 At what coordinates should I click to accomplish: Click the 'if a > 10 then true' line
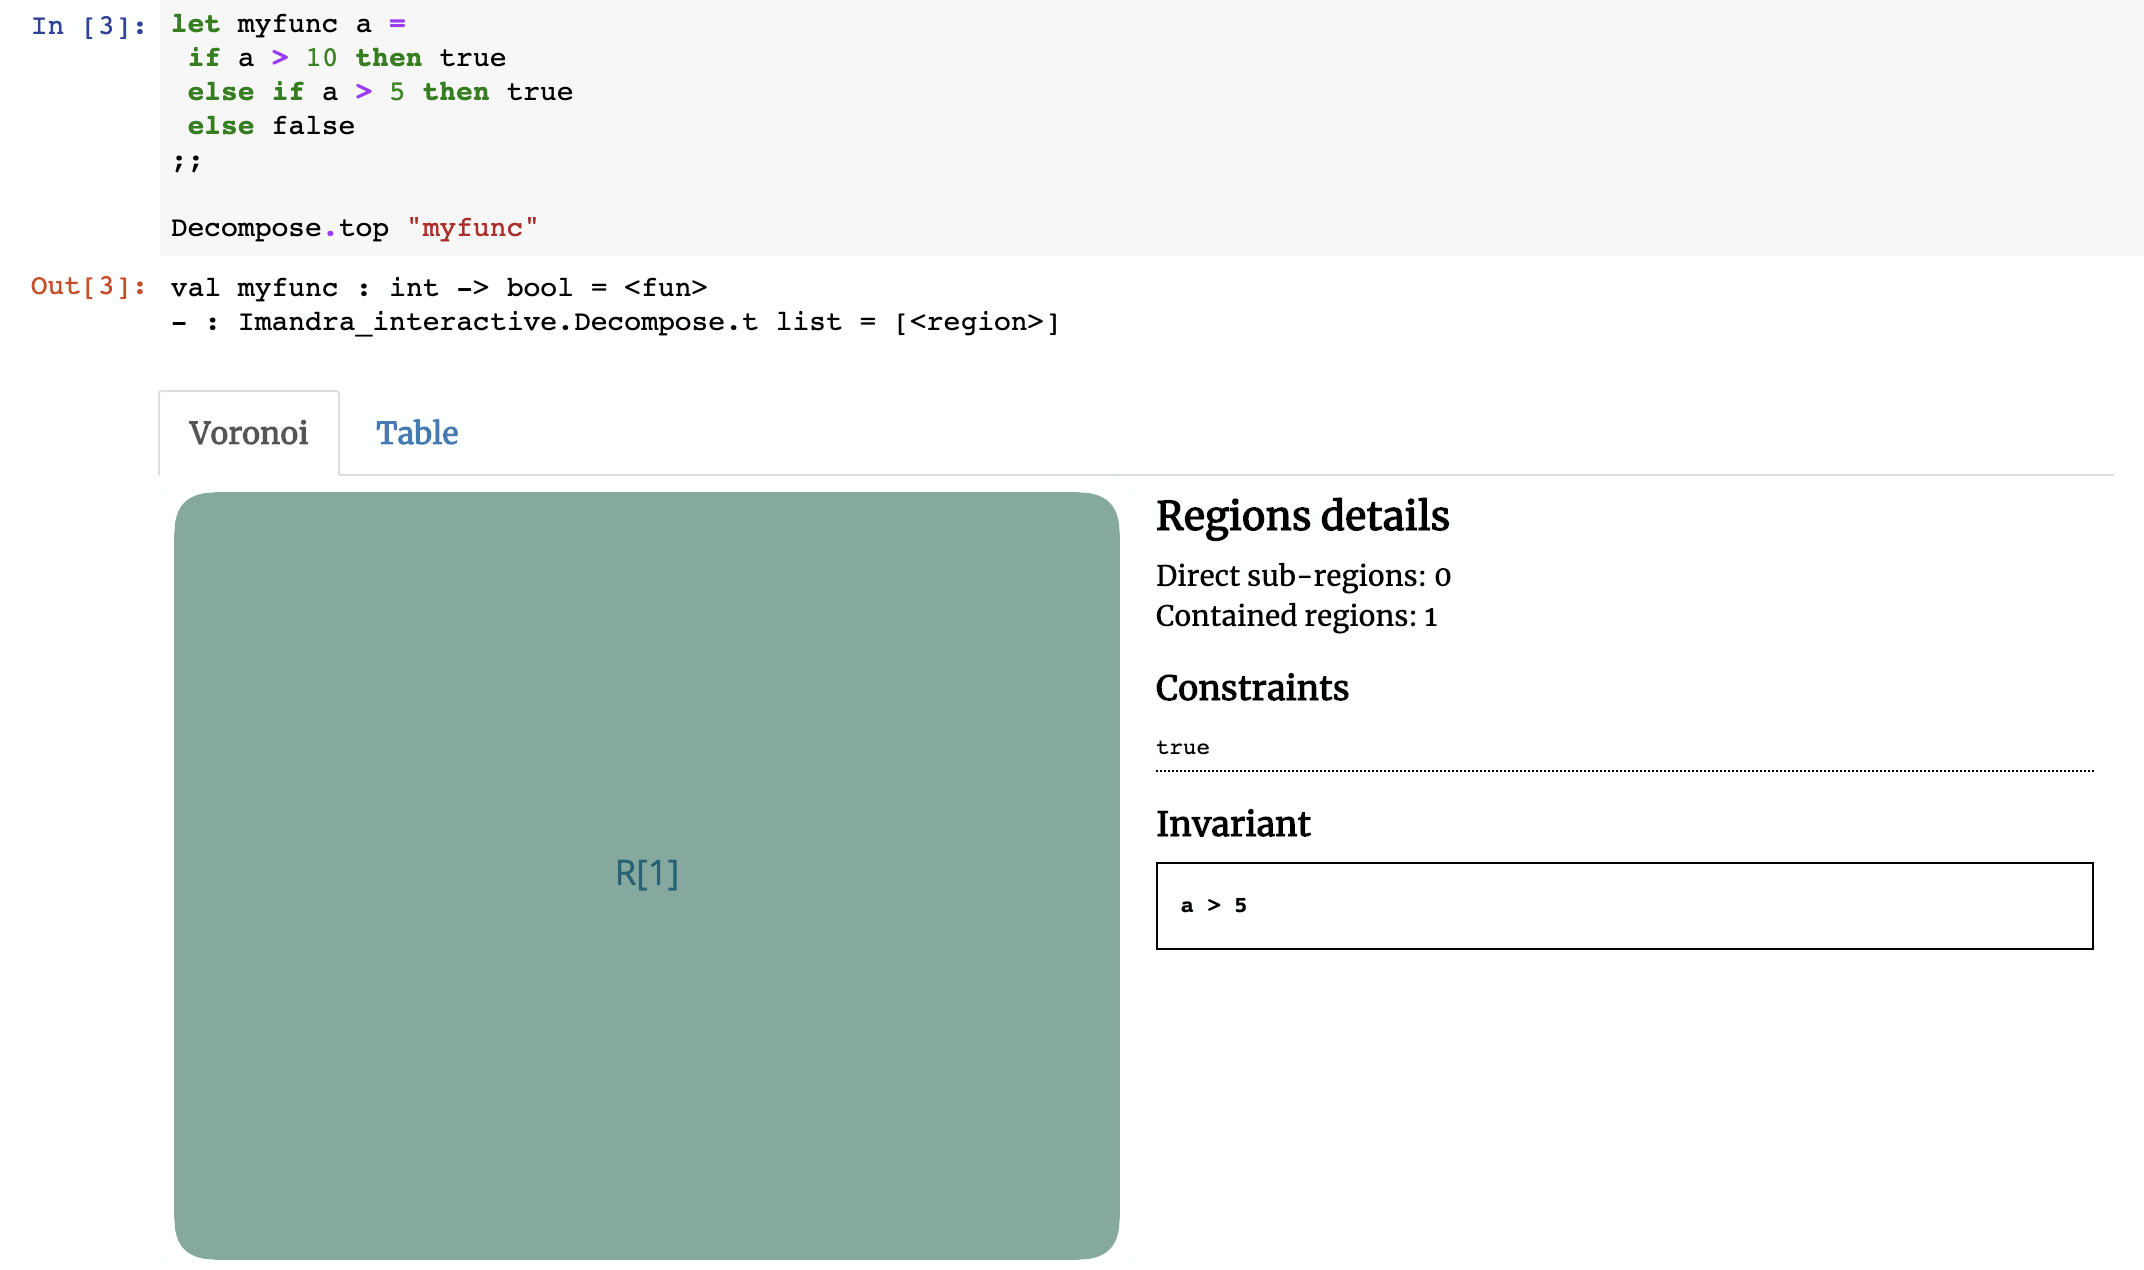pos(346,58)
